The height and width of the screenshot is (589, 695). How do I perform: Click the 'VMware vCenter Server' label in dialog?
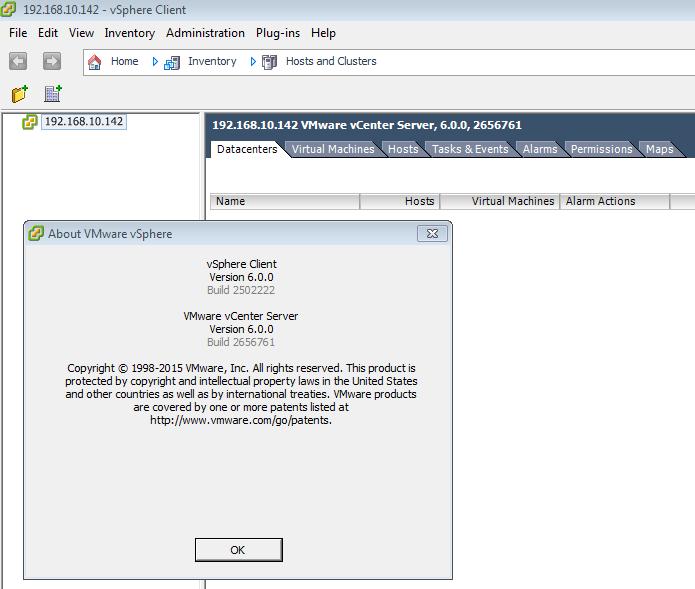[241, 316]
